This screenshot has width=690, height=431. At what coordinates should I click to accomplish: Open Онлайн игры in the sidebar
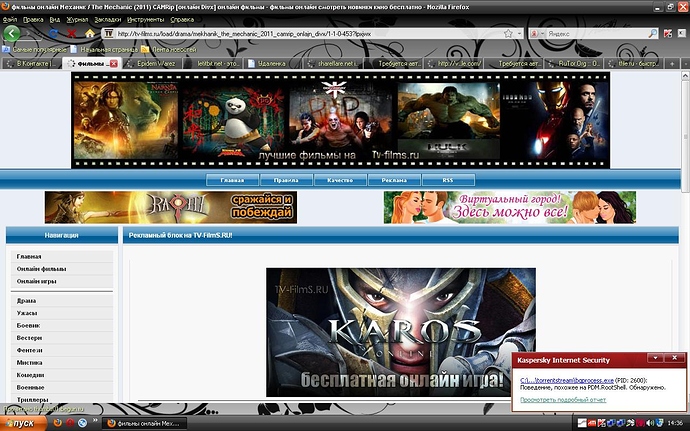[62, 281]
